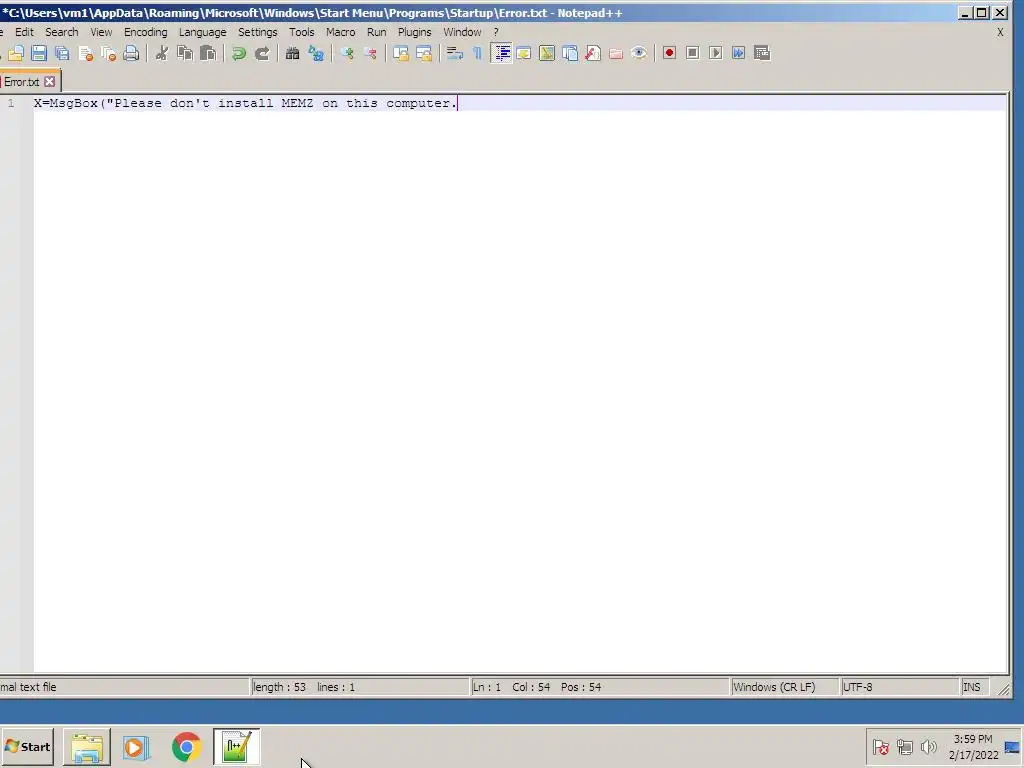The width and height of the screenshot is (1024, 768).
Task: Click the MsgBox text on line 1
Action: coord(74,103)
